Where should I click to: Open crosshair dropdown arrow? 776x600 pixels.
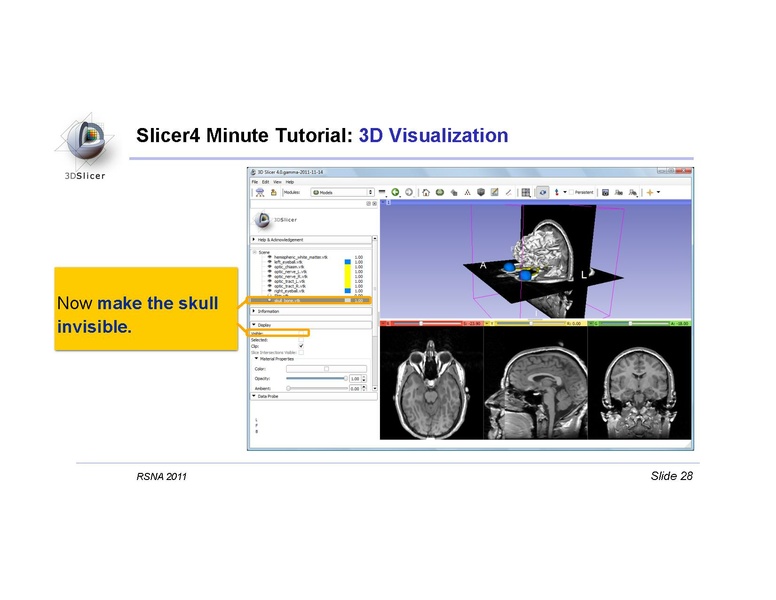point(658,192)
